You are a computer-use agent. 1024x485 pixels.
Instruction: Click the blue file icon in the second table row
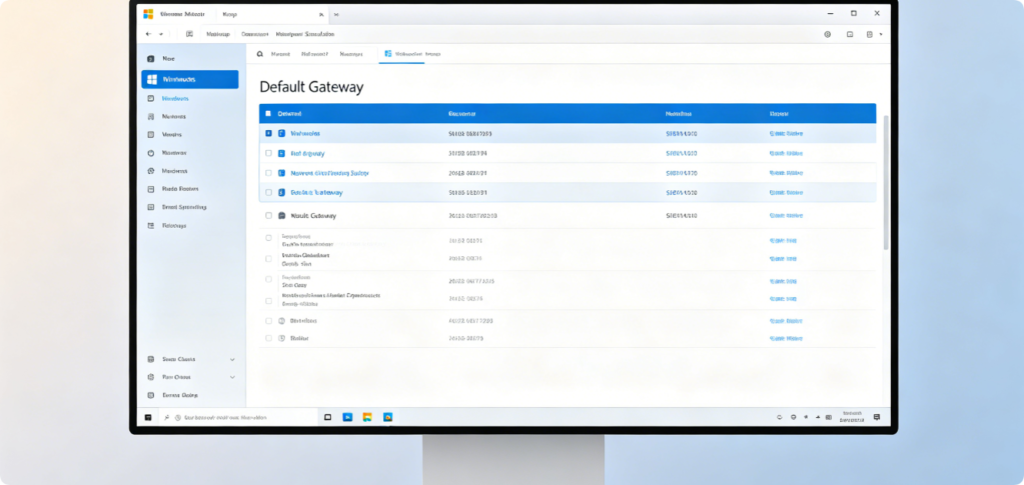tap(281, 153)
